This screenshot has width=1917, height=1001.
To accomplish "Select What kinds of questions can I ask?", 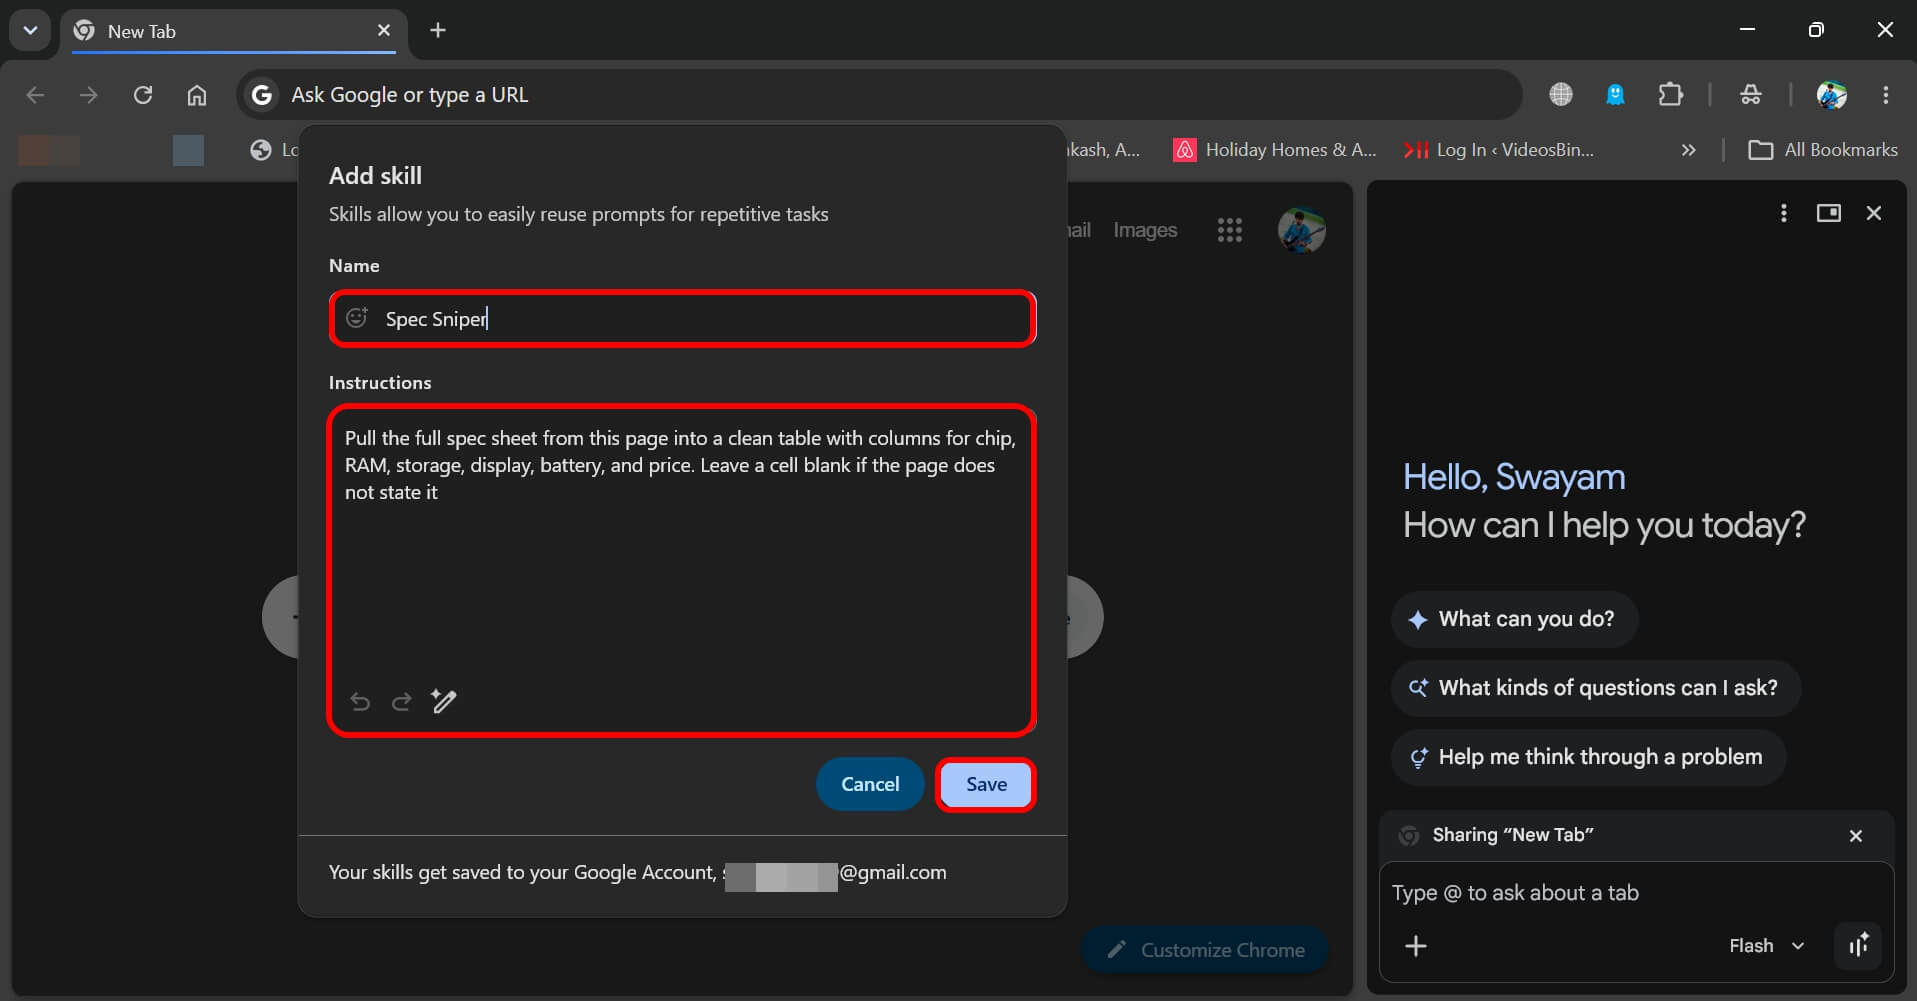I will coord(1595,688).
